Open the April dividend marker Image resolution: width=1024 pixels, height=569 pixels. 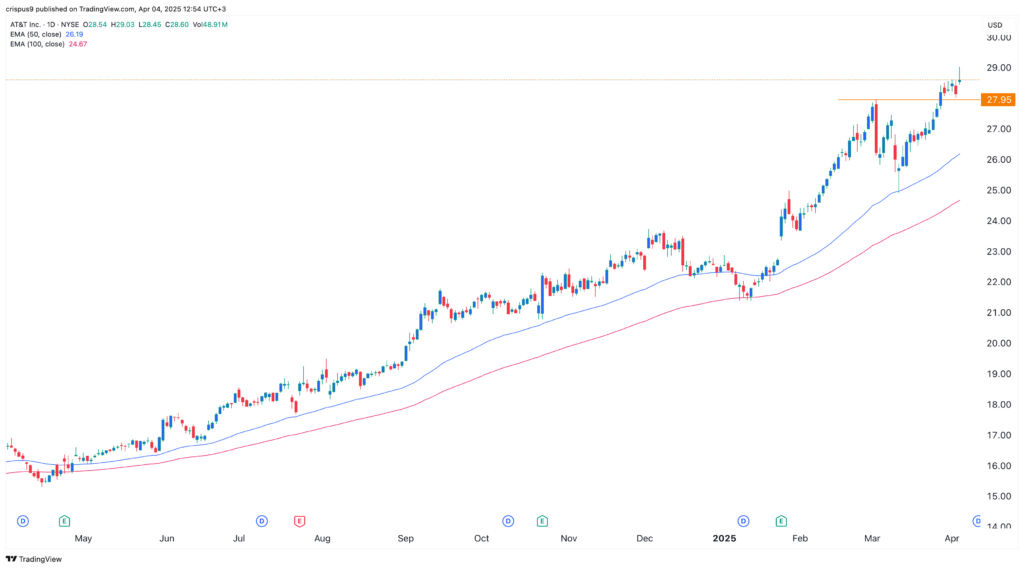(x=978, y=521)
